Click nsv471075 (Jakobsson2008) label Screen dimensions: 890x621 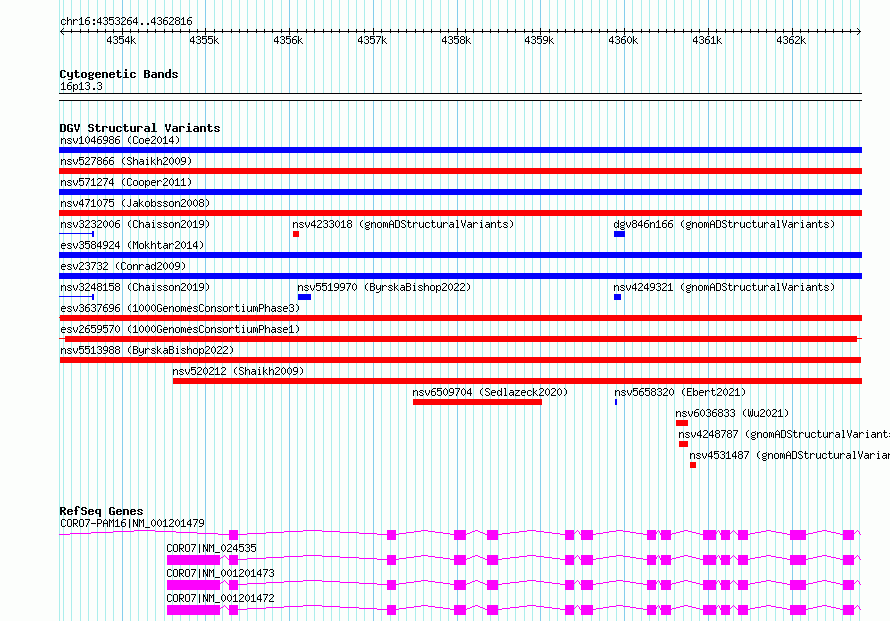coord(135,203)
